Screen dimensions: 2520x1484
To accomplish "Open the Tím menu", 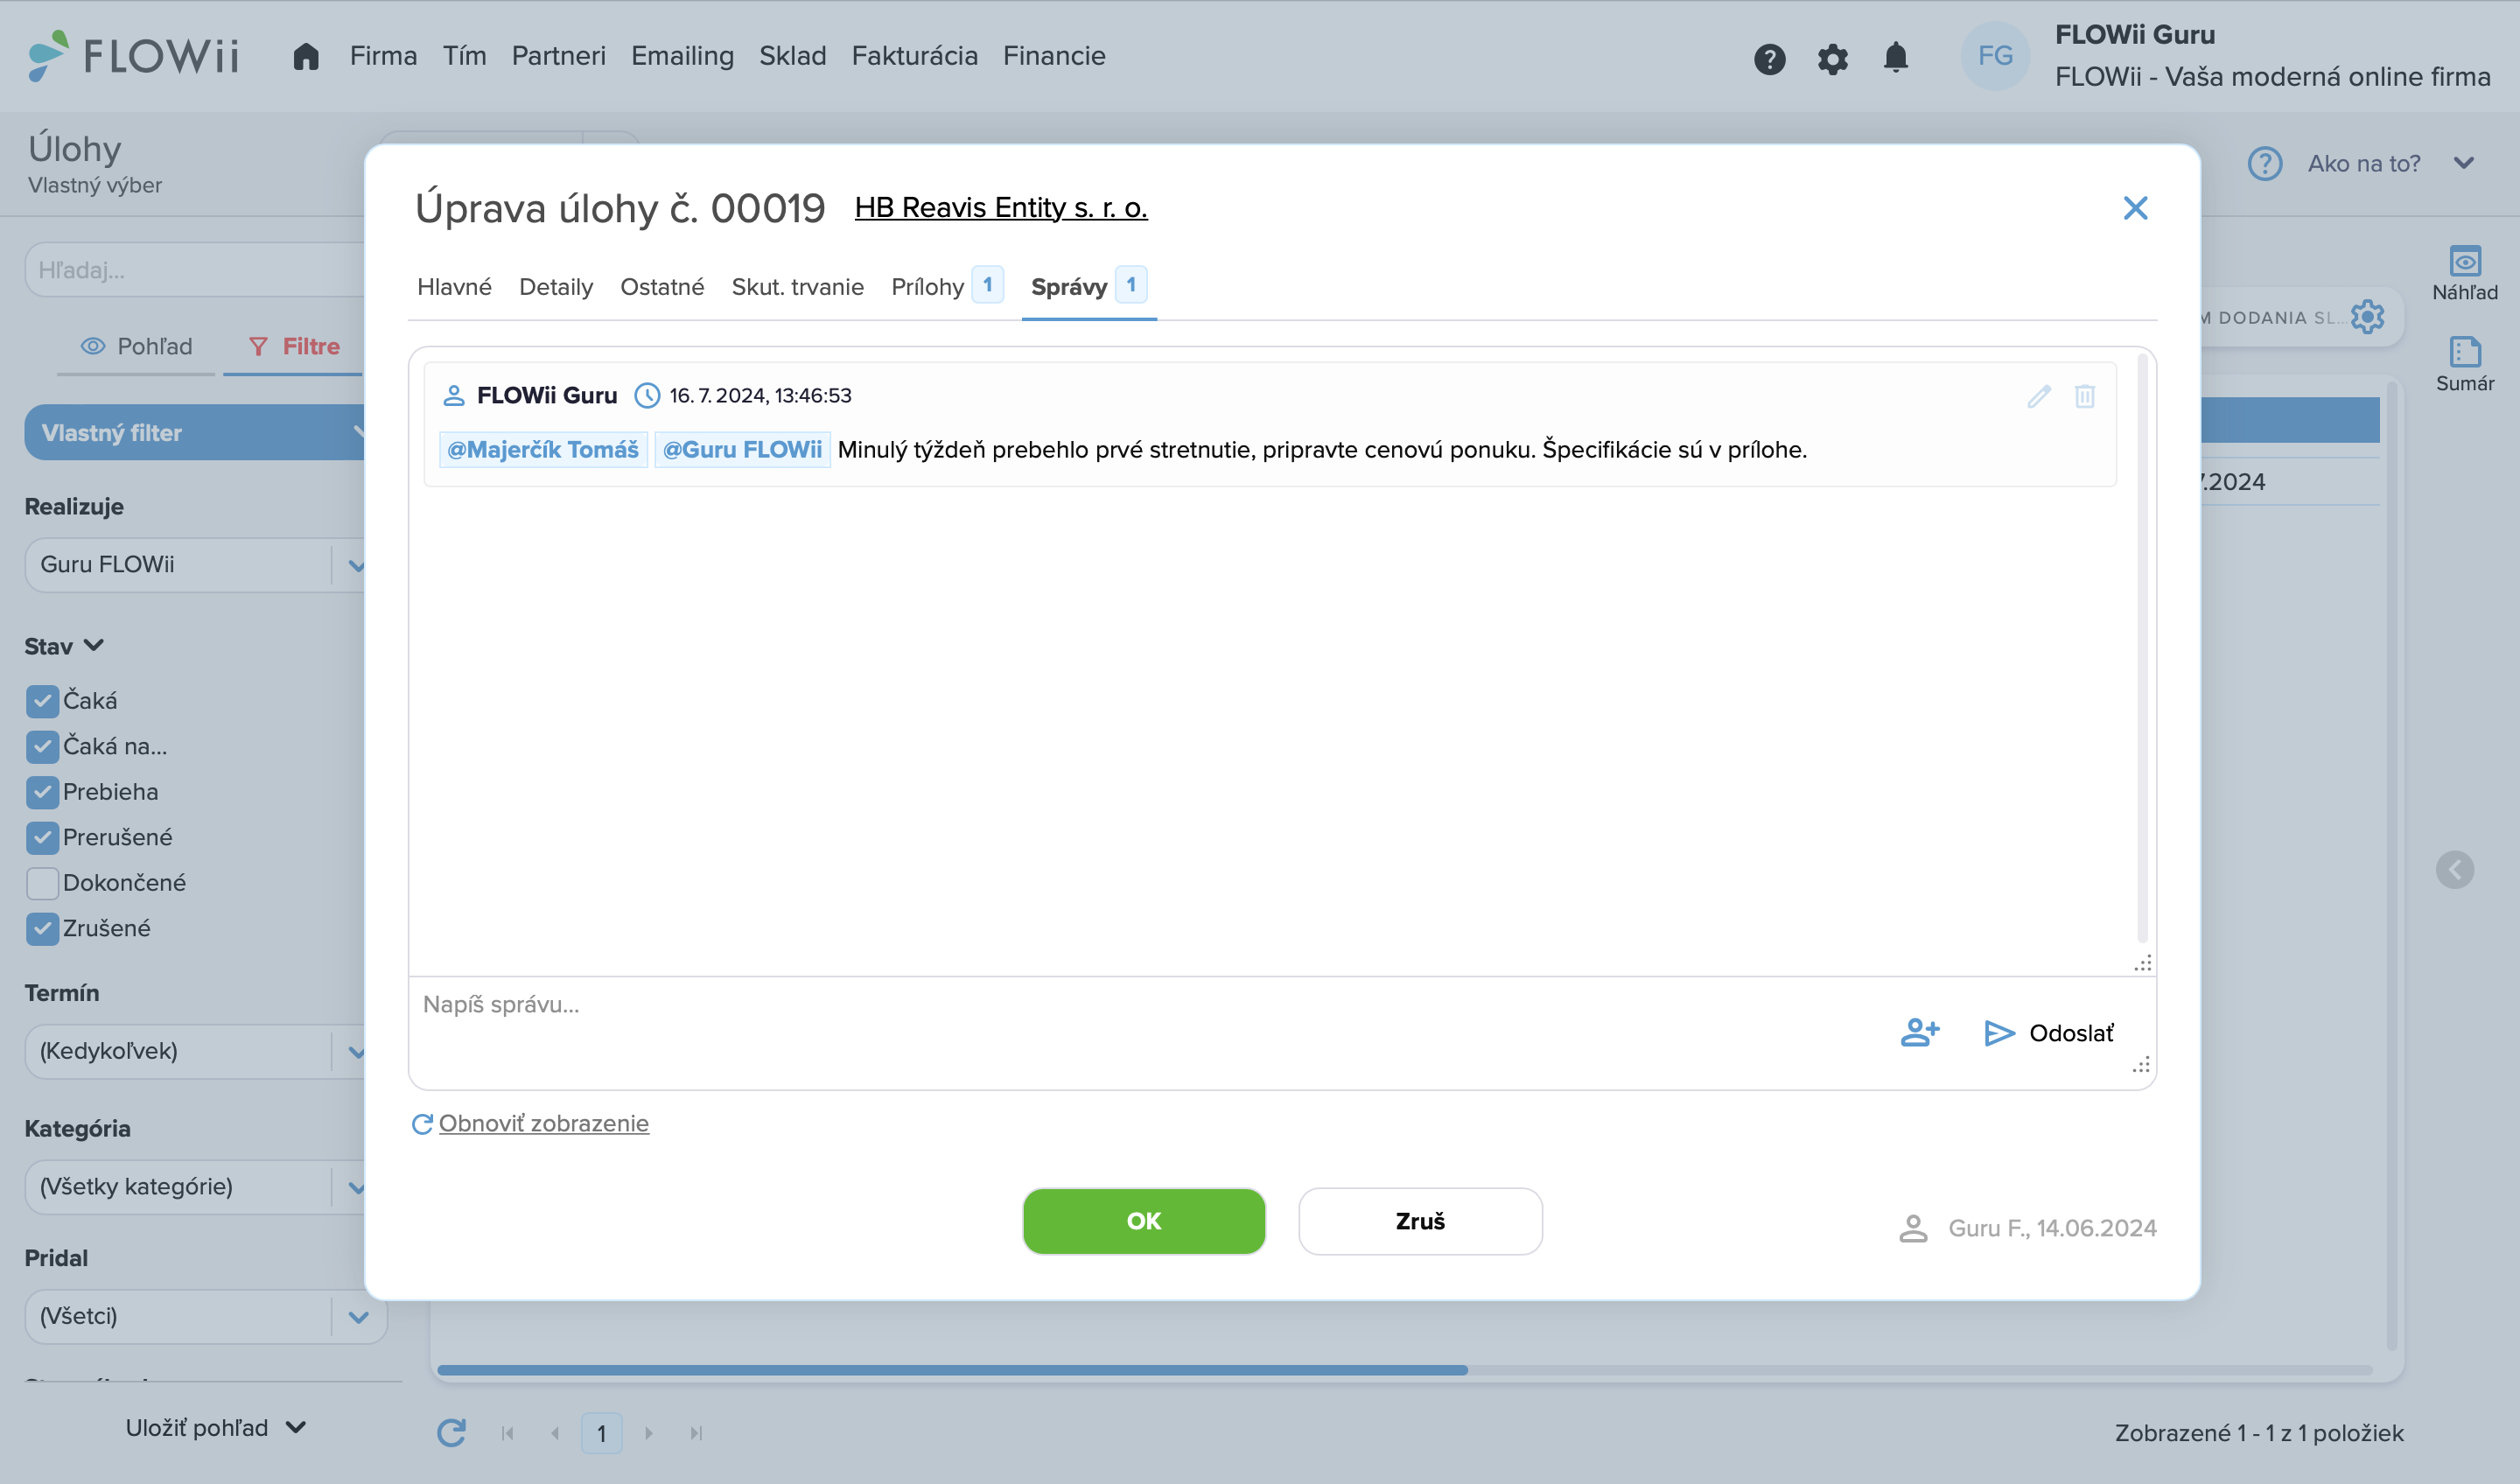I will pos(464,56).
